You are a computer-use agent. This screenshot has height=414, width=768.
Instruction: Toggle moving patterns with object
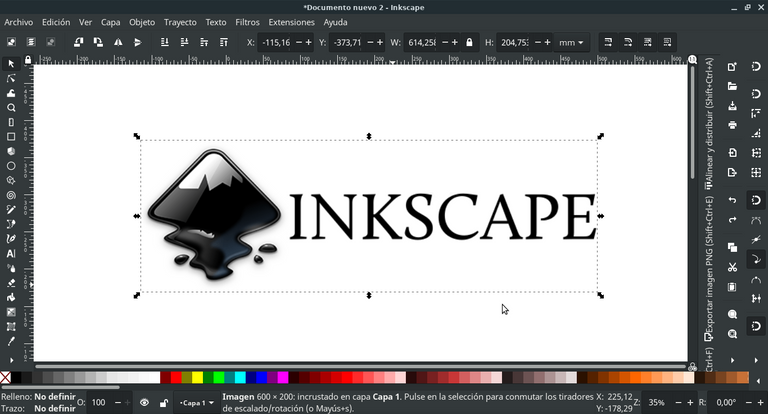pyautogui.click(x=667, y=43)
